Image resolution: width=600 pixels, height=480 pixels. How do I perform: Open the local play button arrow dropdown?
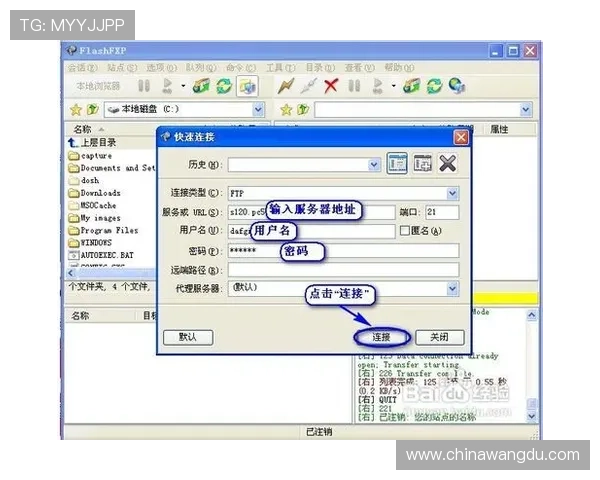point(183,86)
